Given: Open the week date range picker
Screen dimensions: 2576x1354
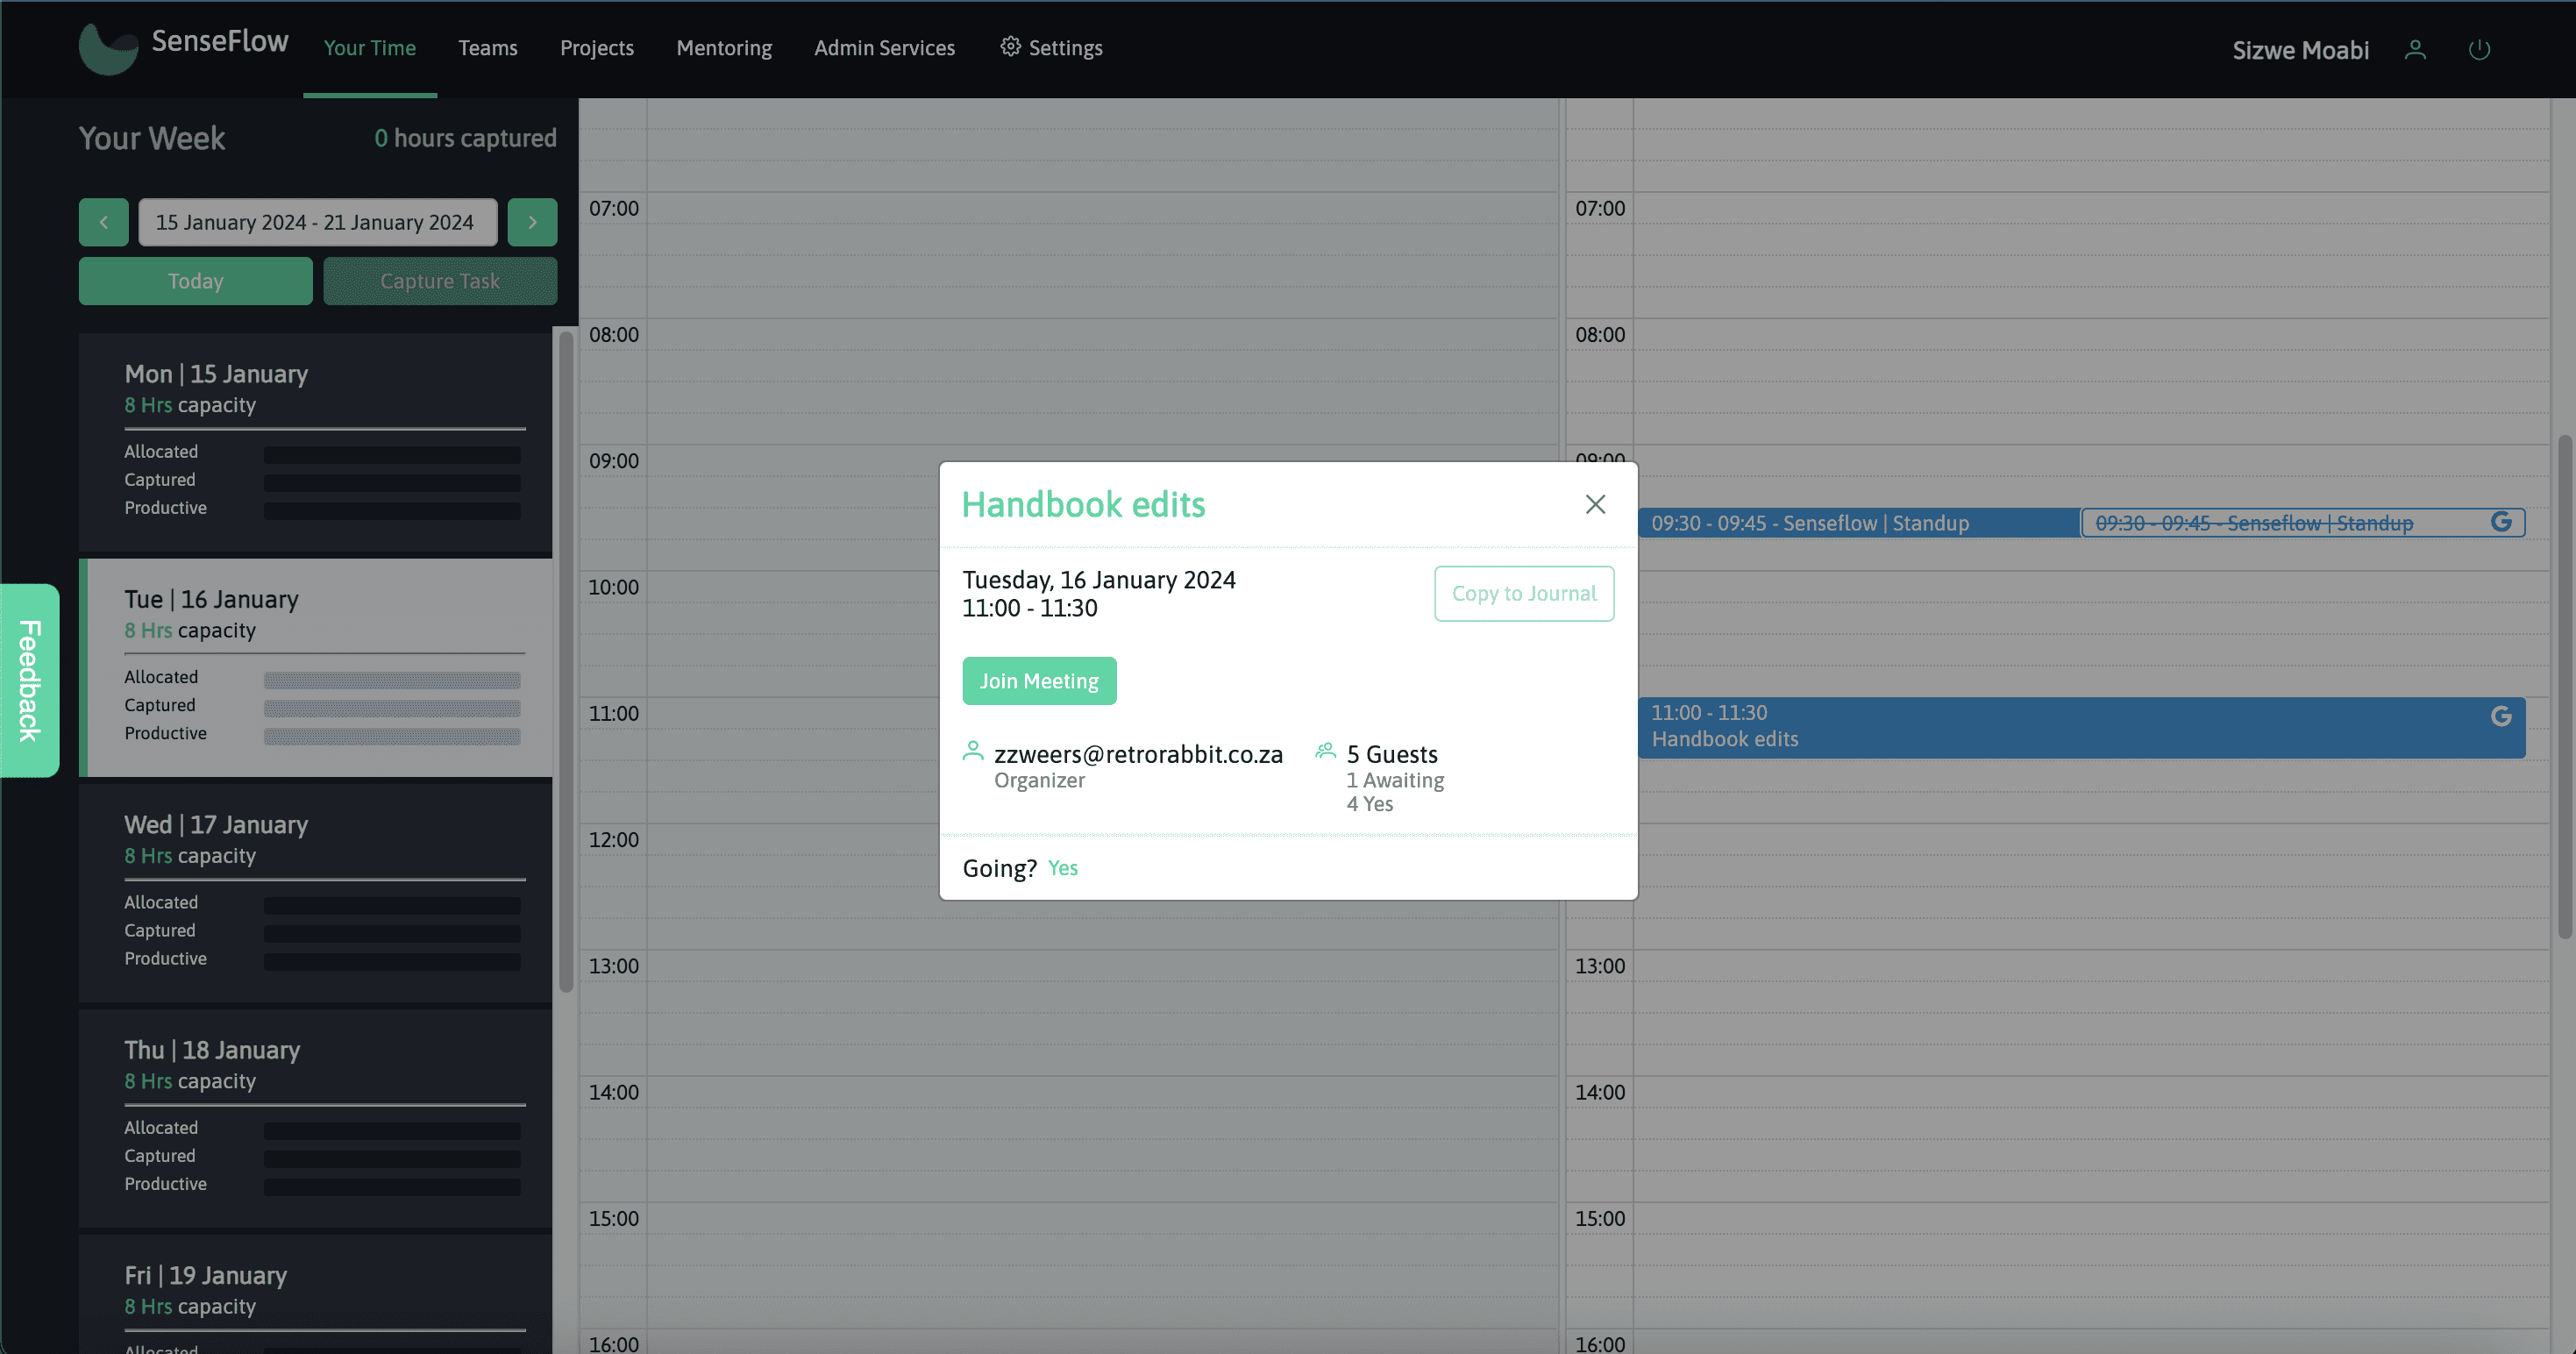Looking at the screenshot, I should (x=317, y=222).
